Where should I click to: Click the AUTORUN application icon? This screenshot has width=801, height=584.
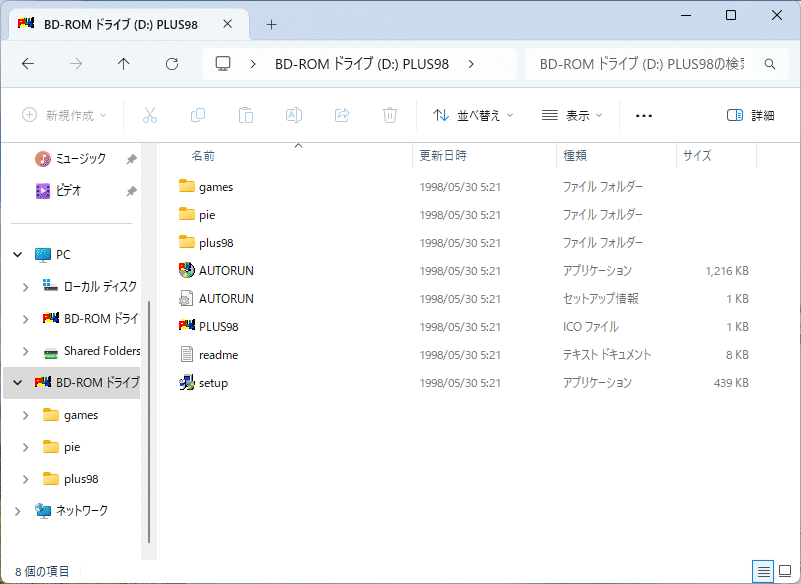coord(186,270)
